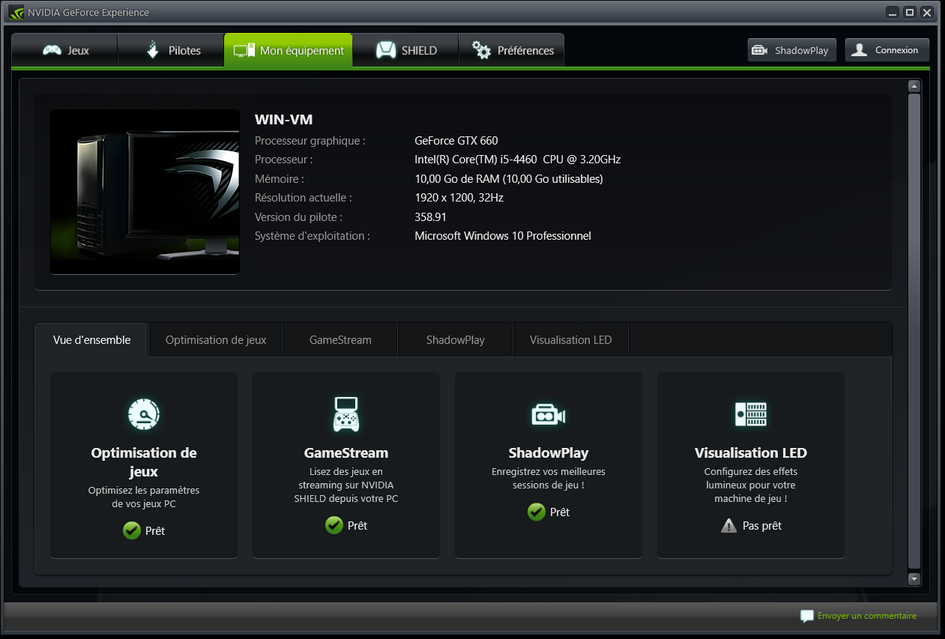Viewport: 945px width, 639px height.
Task: Click the ShadowPlay camera card icon
Action: 548,415
